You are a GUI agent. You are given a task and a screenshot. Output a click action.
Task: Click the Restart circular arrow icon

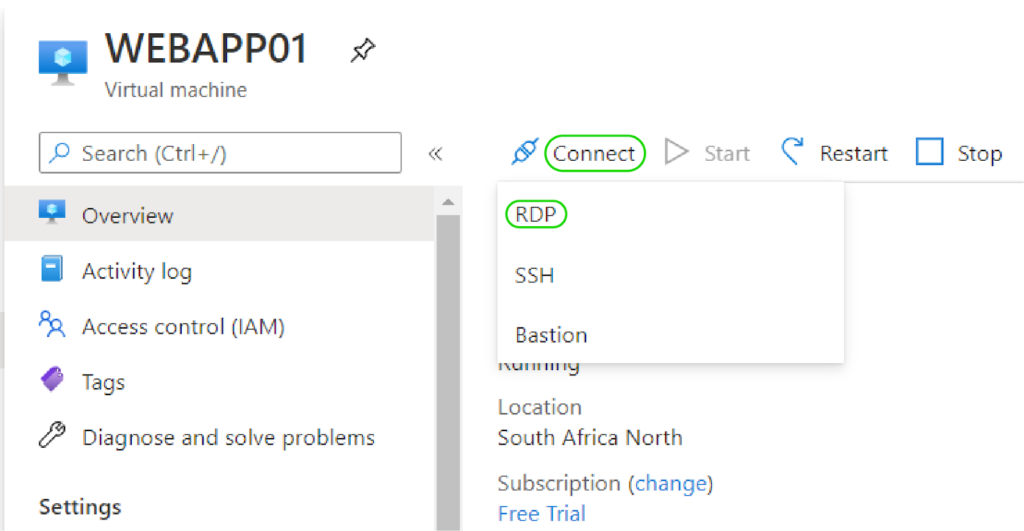pyautogui.click(x=792, y=151)
